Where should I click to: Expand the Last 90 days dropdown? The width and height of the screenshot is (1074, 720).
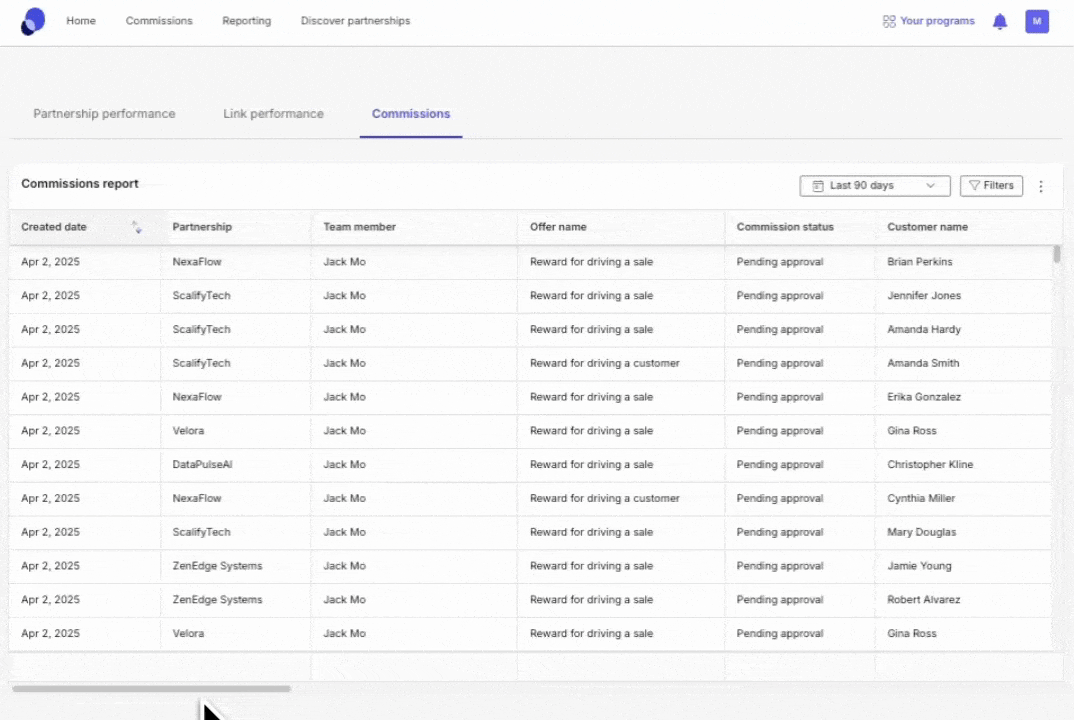875,186
